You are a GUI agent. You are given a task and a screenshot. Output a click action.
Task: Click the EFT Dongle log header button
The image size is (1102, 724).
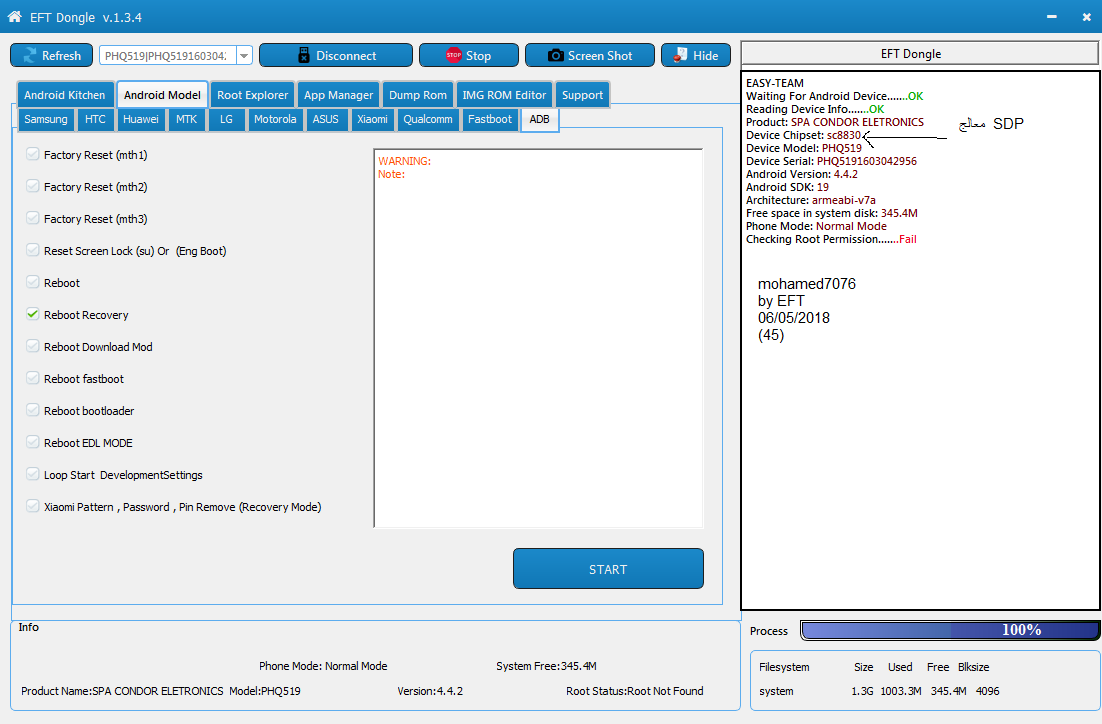[x=919, y=53]
